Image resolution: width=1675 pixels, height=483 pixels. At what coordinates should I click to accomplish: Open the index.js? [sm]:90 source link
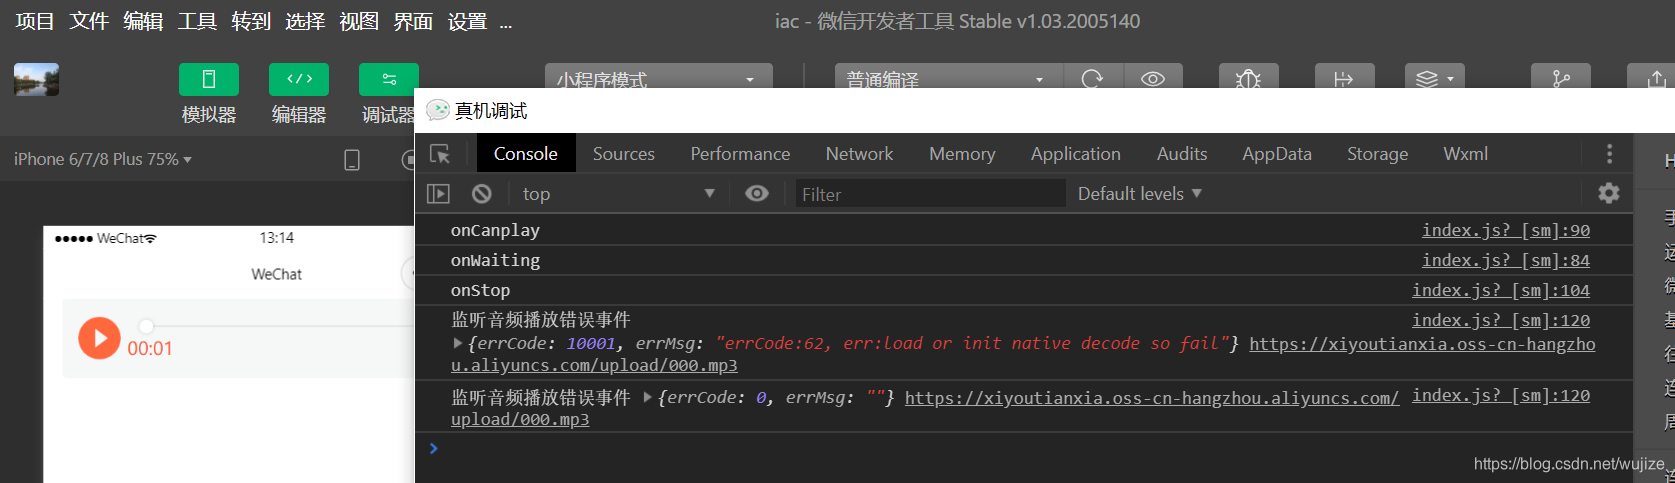click(1506, 230)
